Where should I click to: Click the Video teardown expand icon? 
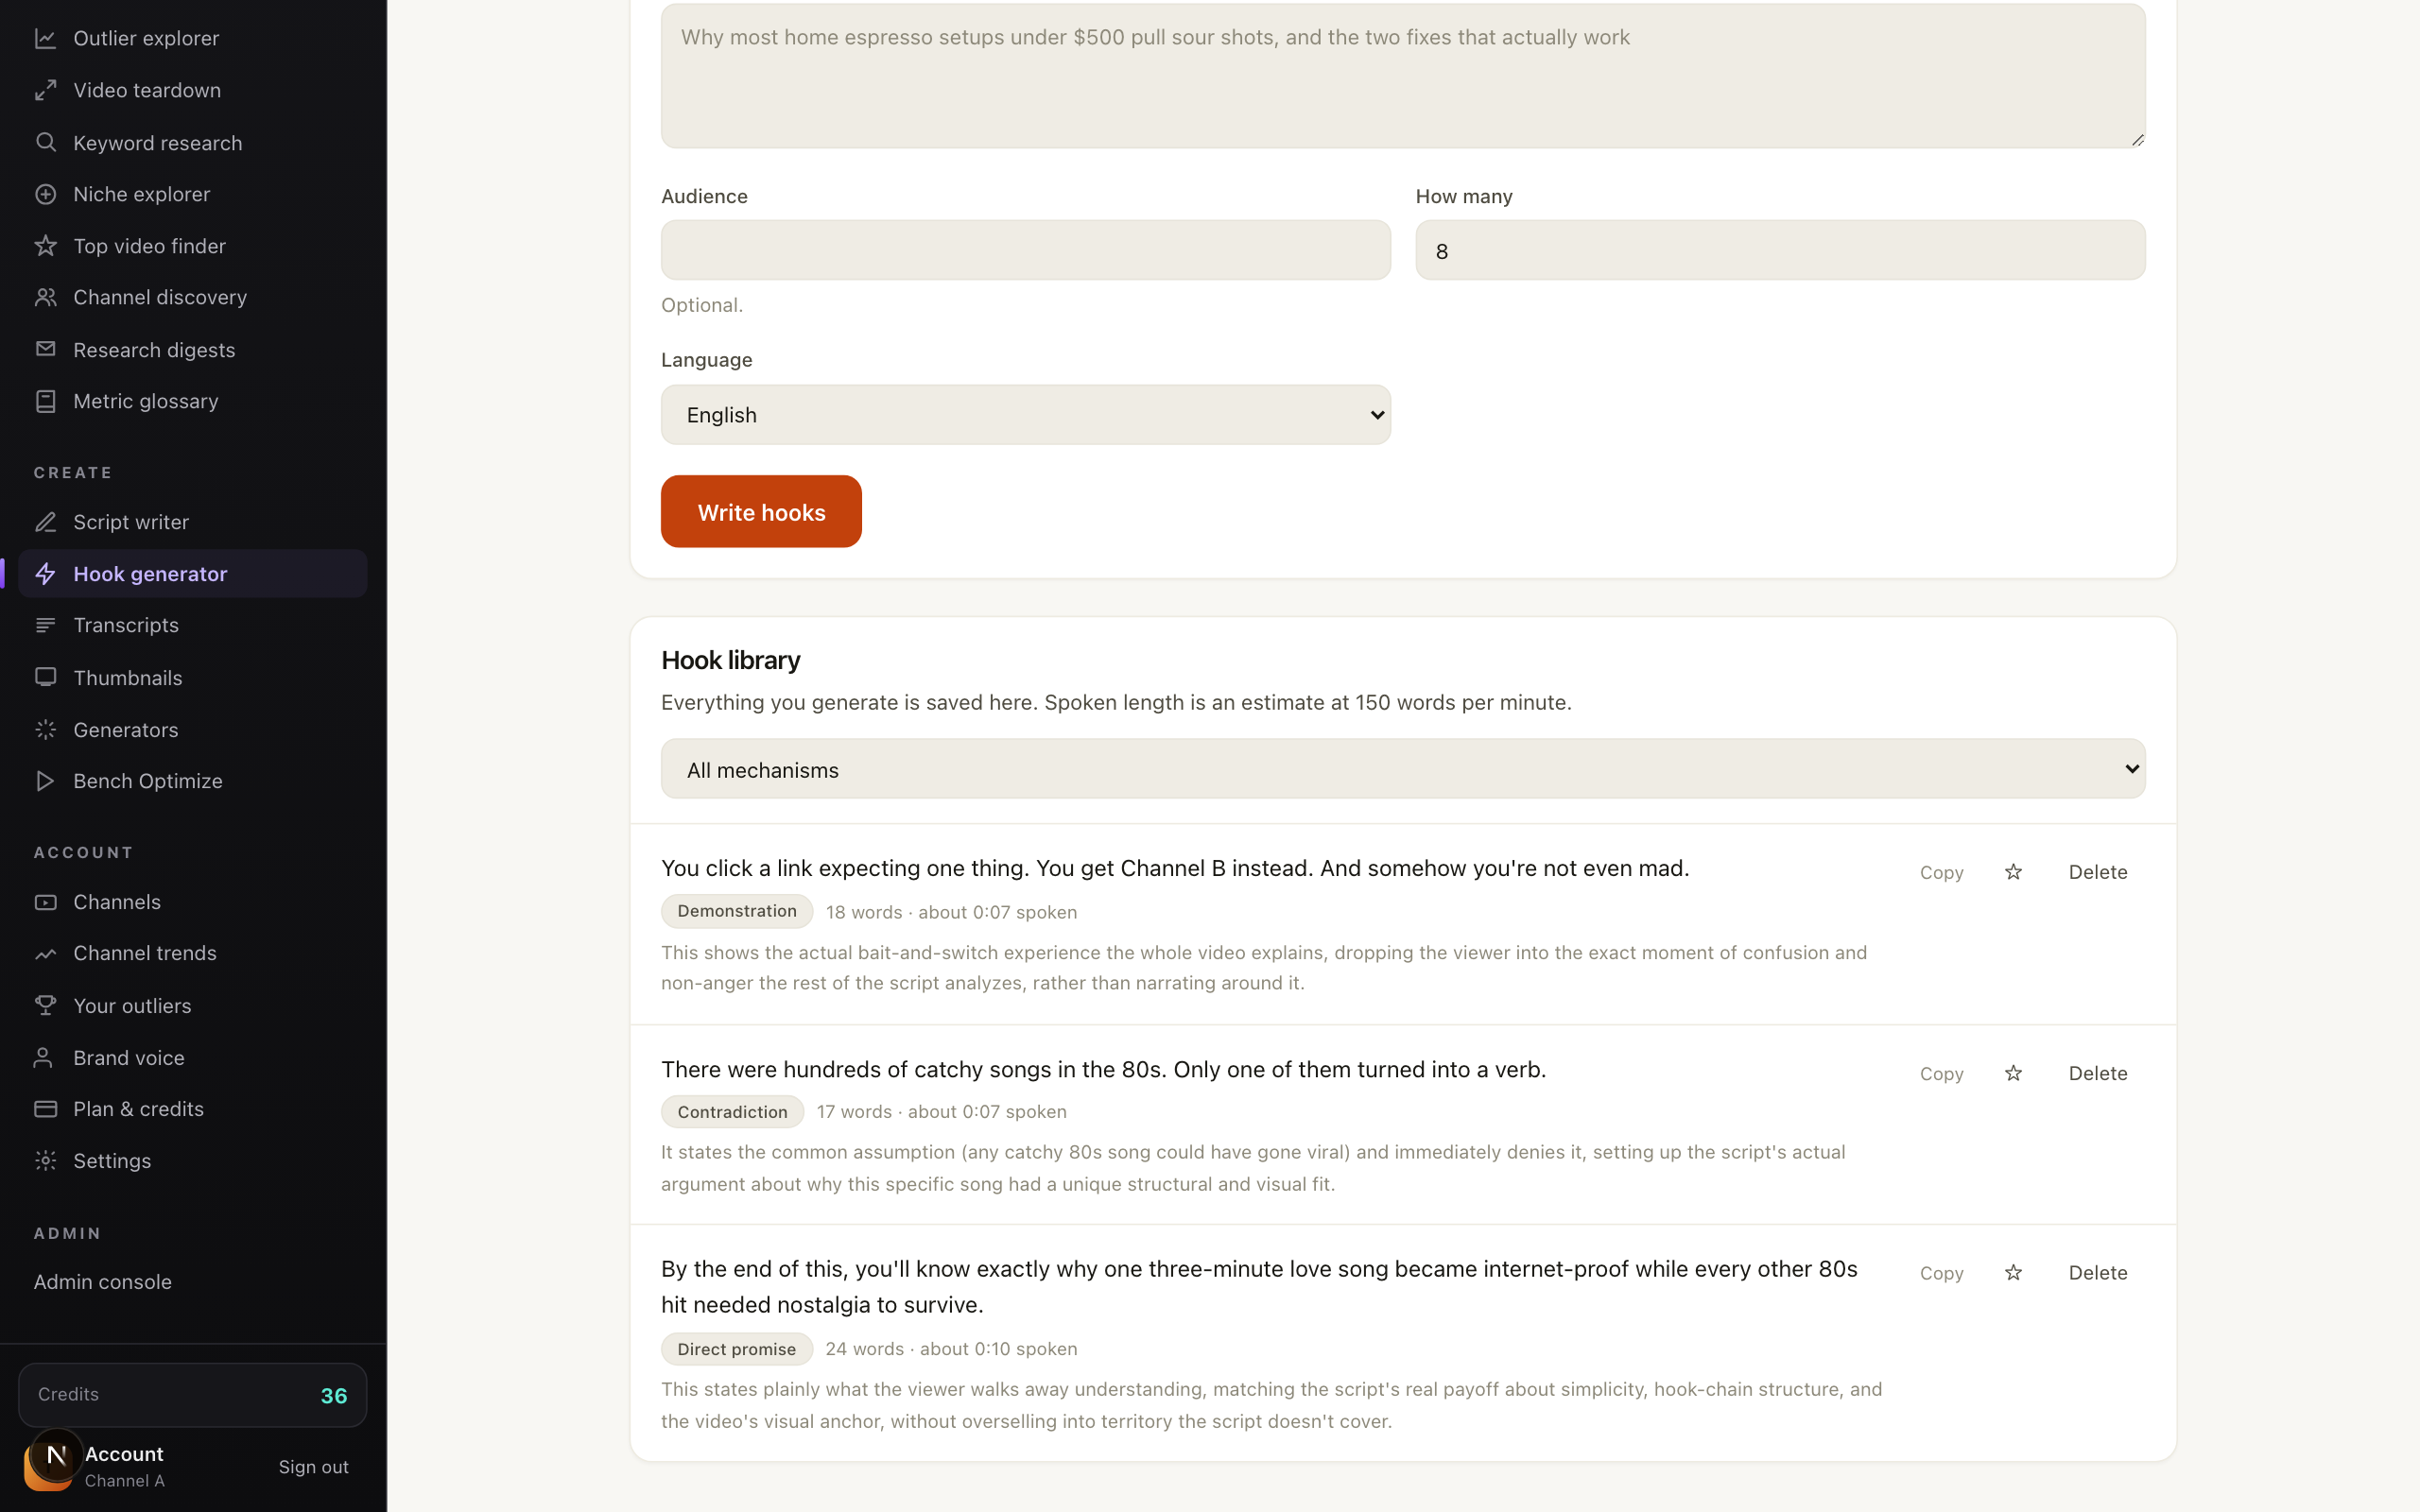click(45, 90)
